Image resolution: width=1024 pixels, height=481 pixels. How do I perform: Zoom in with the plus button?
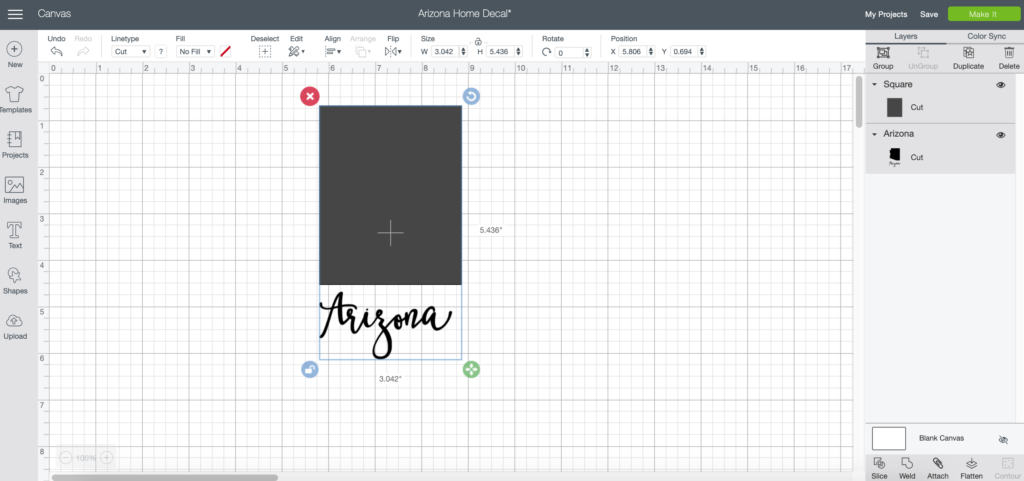click(x=106, y=458)
